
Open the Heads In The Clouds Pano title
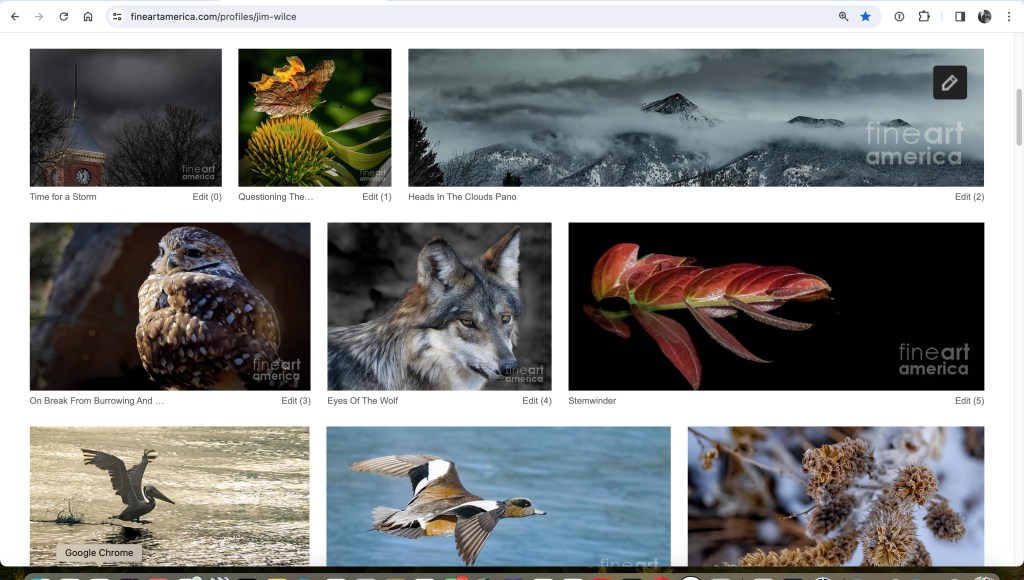pos(462,197)
